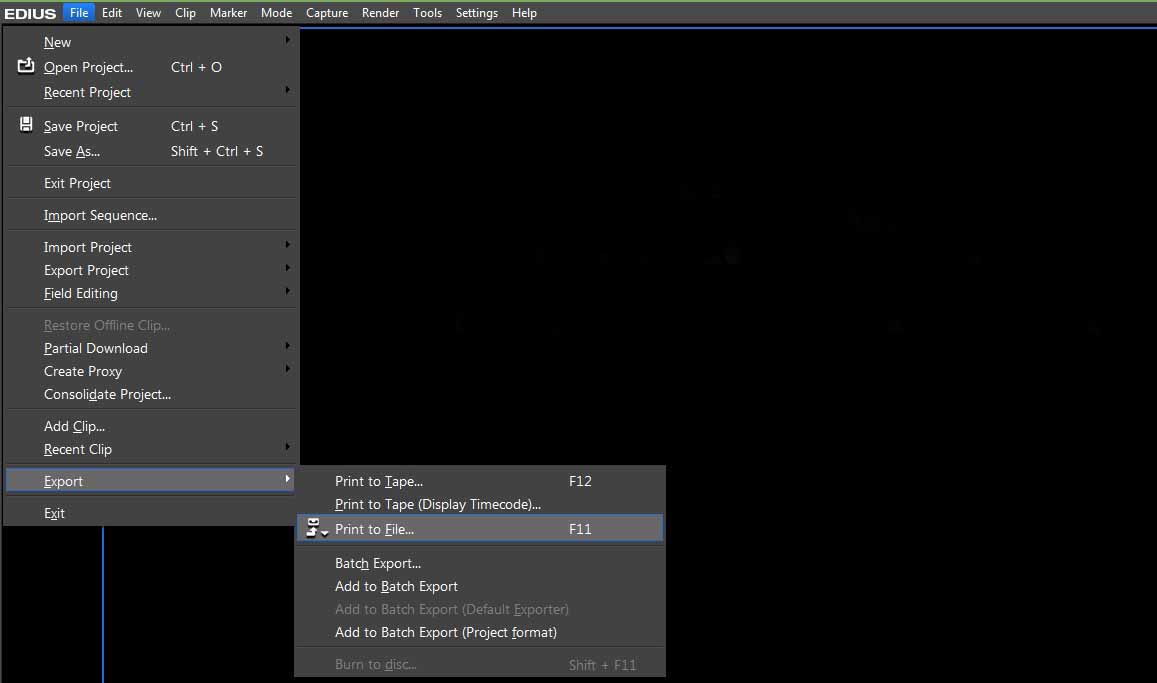Choose Batch Export option
This screenshot has width=1157, height=683.
click(378, 563)
